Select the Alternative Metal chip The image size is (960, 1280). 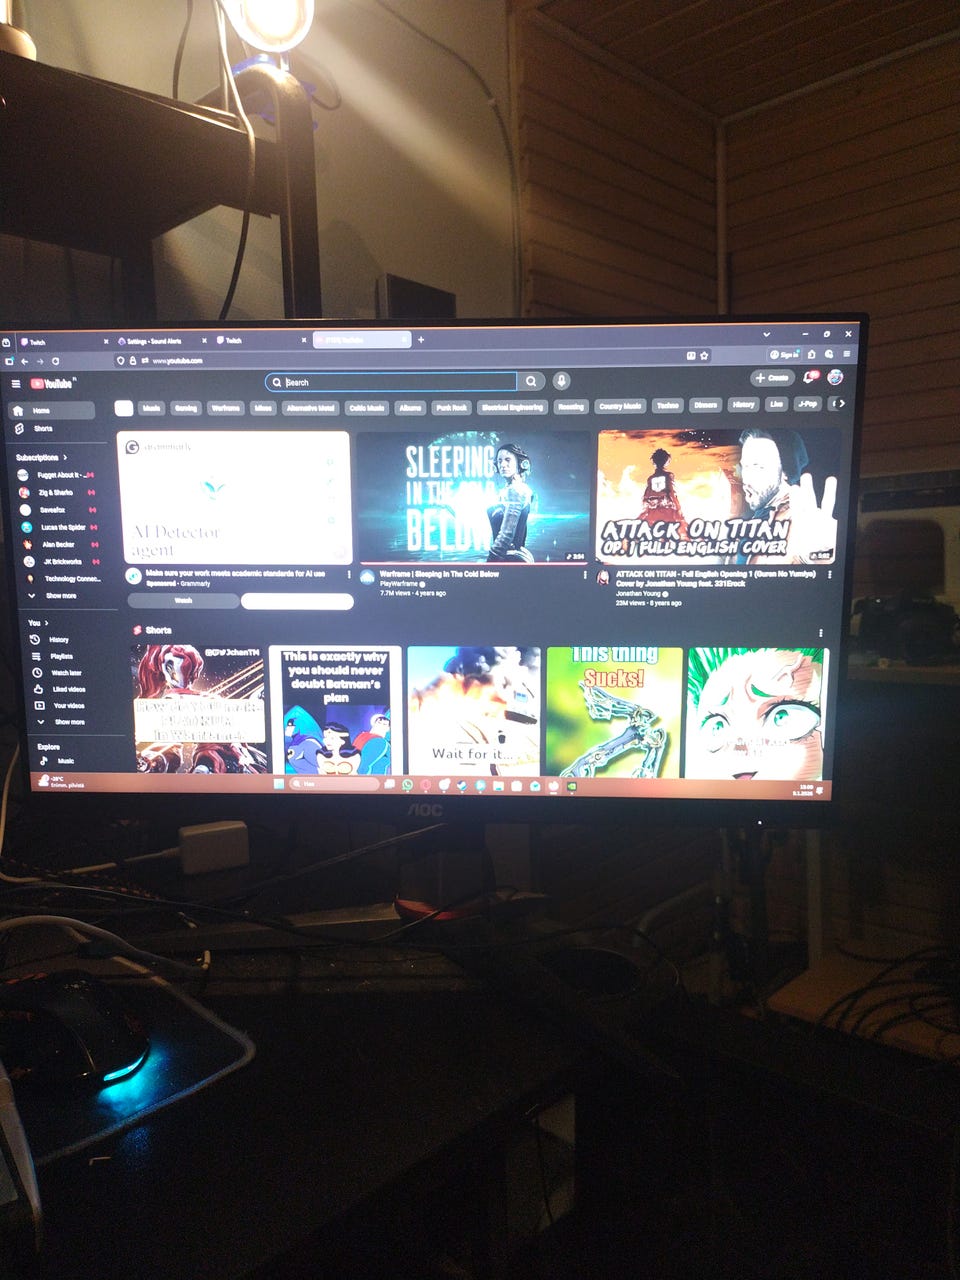click(x=310, y=408)
